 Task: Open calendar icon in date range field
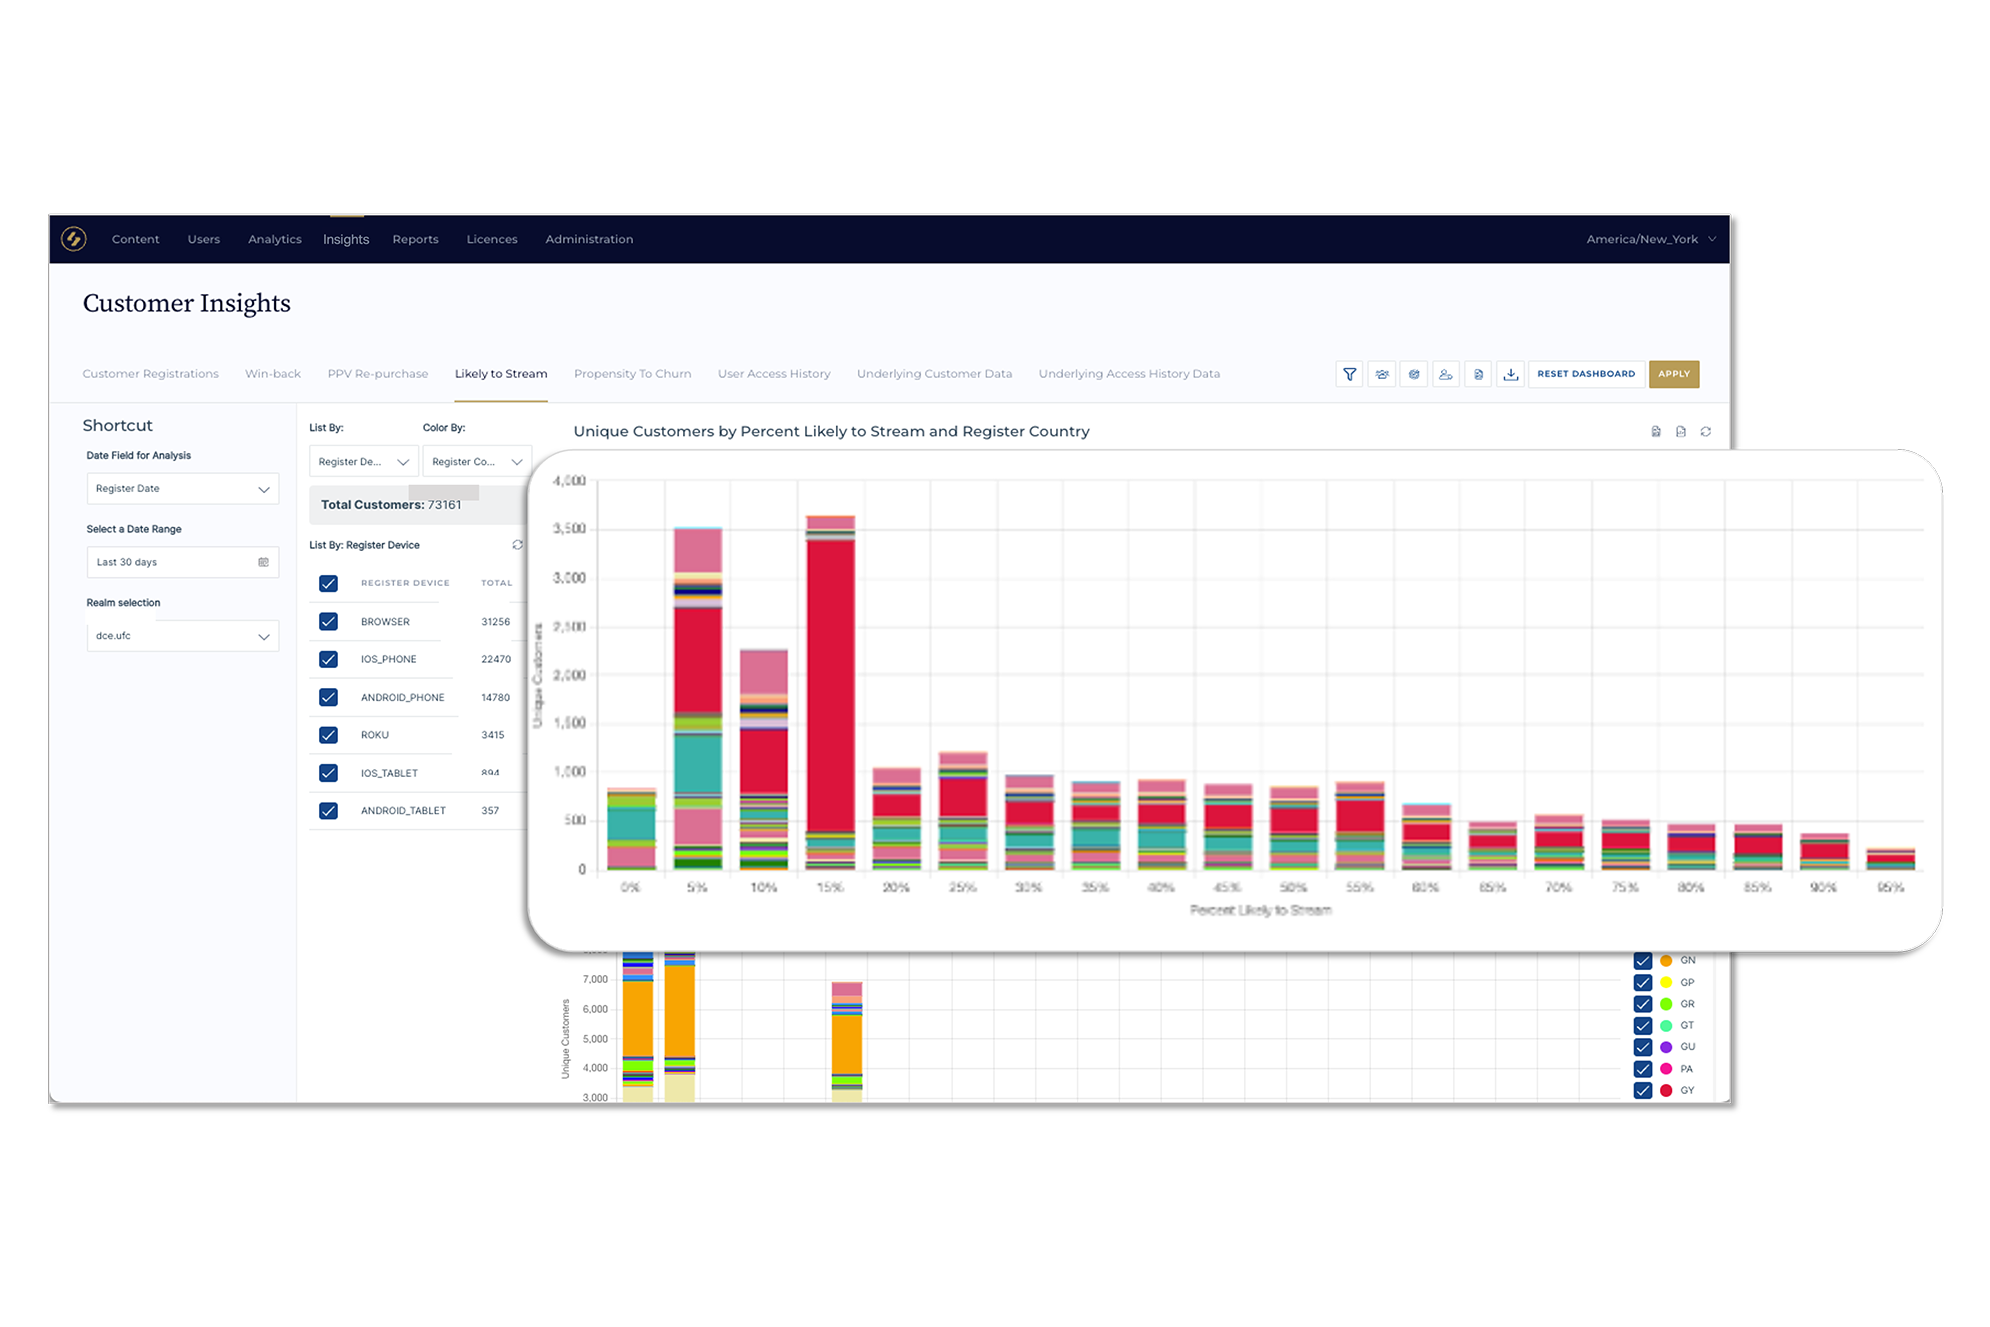[x=263, y=562]
